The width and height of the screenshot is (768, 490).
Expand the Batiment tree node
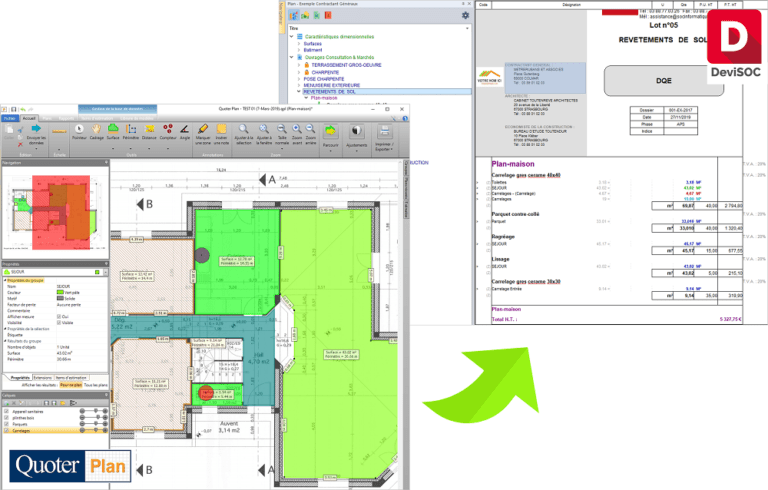pyautogui.click(x=299, y=50)
